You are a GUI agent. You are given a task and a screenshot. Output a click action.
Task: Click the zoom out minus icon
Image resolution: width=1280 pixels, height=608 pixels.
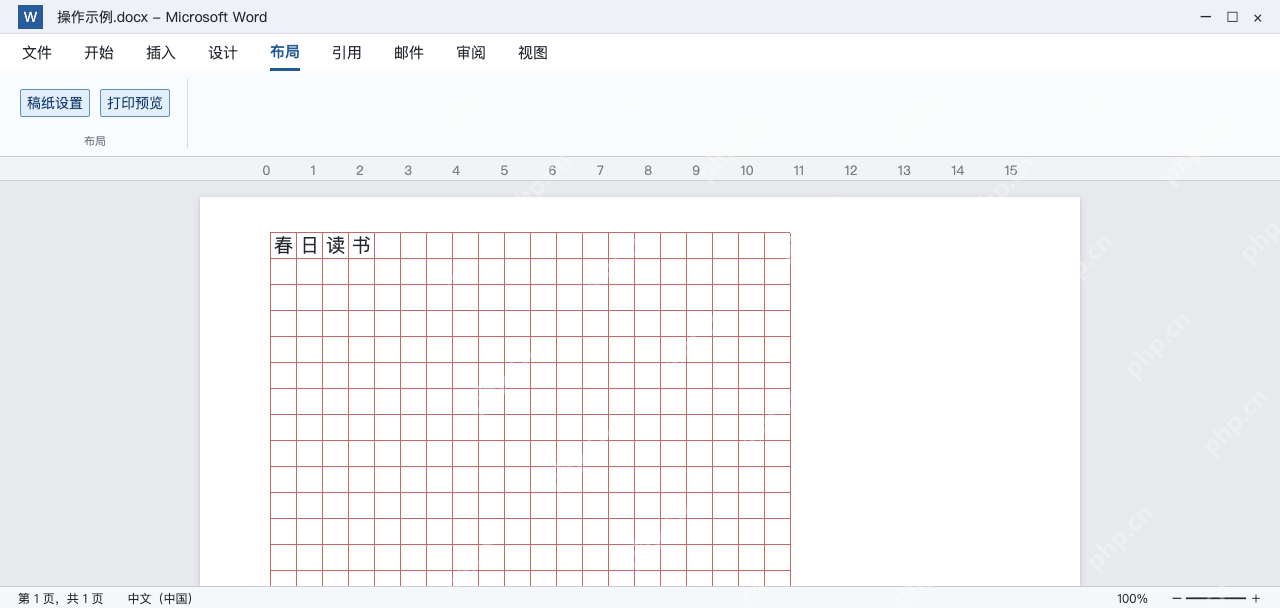(x=1177, y=598)
